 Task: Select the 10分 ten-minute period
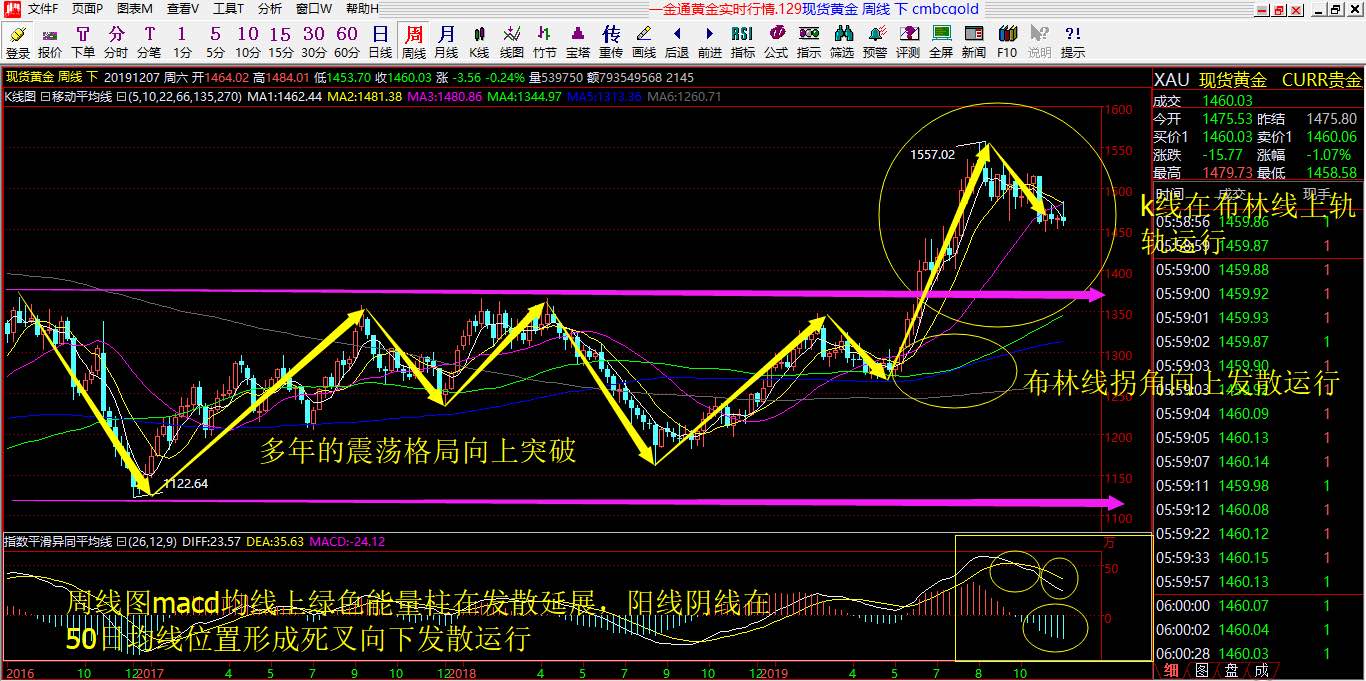pos(248,42)
